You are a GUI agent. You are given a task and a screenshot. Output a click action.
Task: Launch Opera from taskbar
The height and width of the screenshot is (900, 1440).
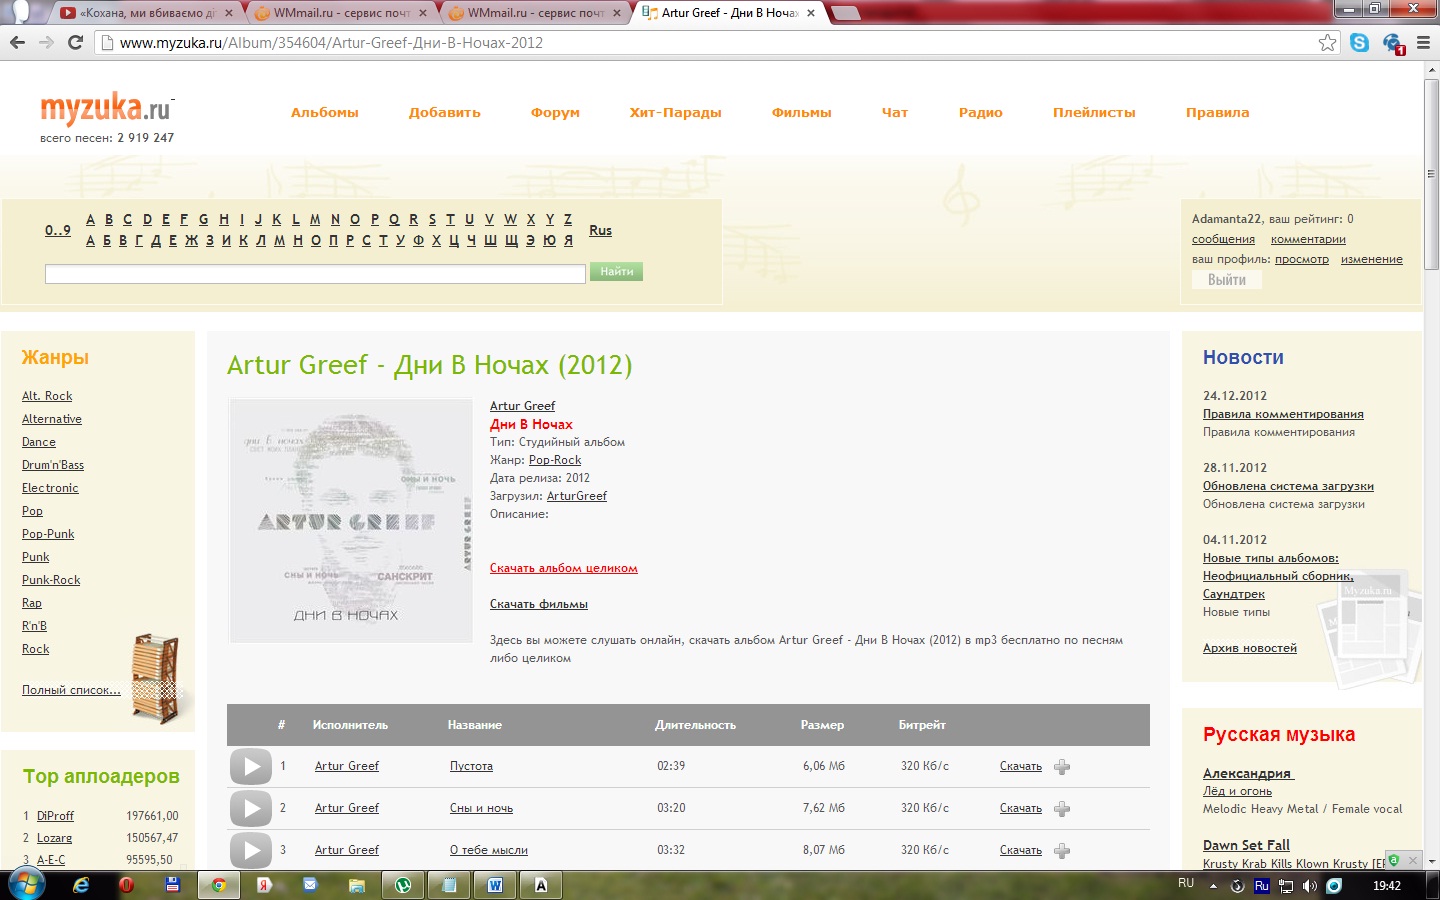126,885
